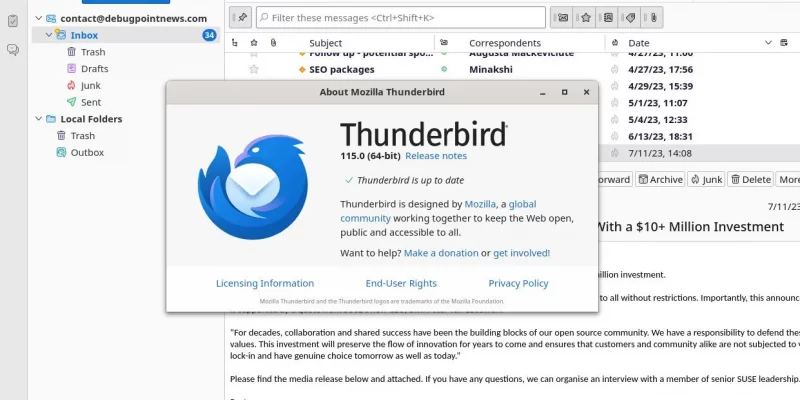This screenshot has width=800, height=400.
Task: Mark the 5/4/23, 12:33 message as junk
Action: 614,120
